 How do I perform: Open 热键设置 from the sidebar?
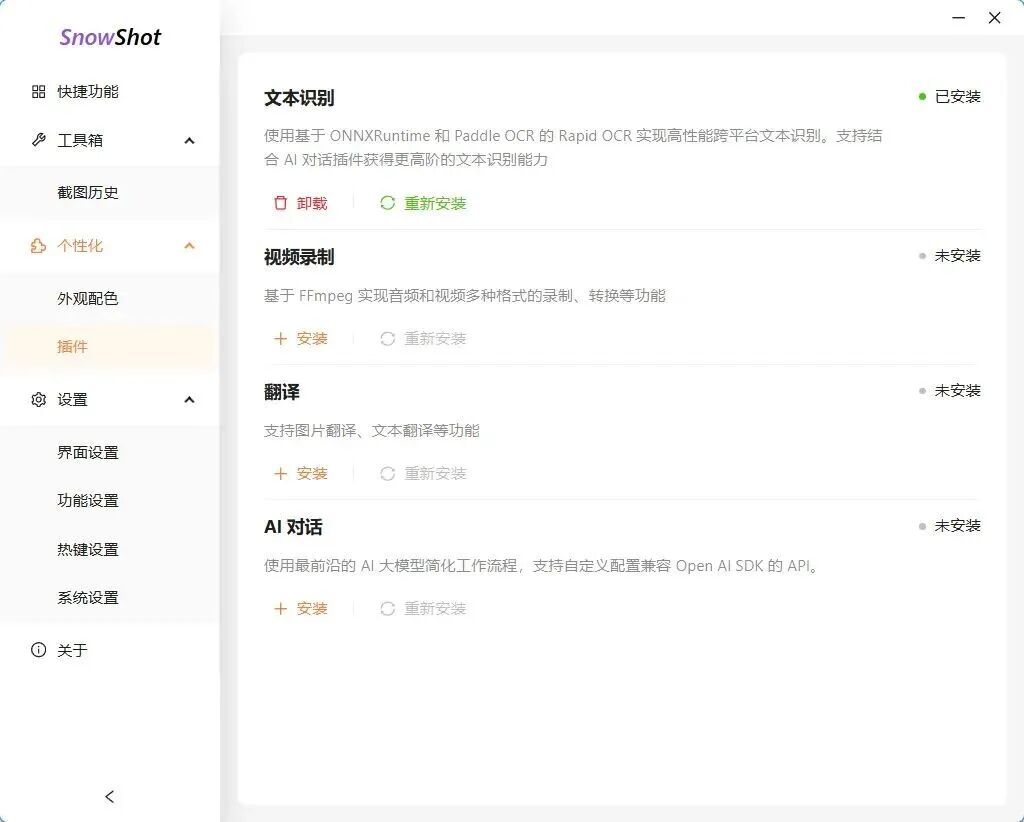[87, 549]
